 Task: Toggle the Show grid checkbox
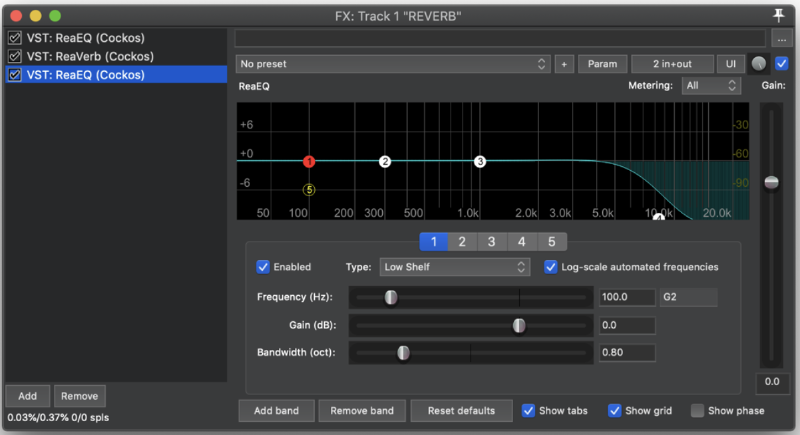tap(615, 411)
